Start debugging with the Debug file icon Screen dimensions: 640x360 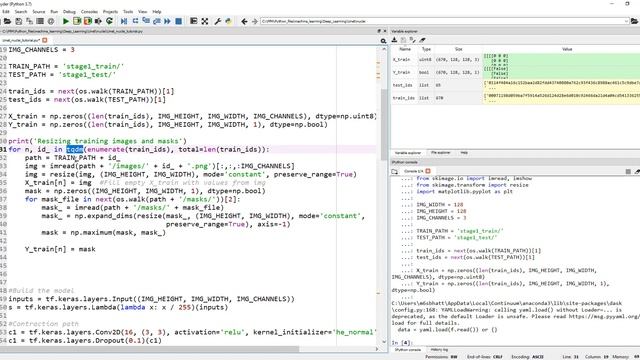pyautogui.click(x=124, y=21)
